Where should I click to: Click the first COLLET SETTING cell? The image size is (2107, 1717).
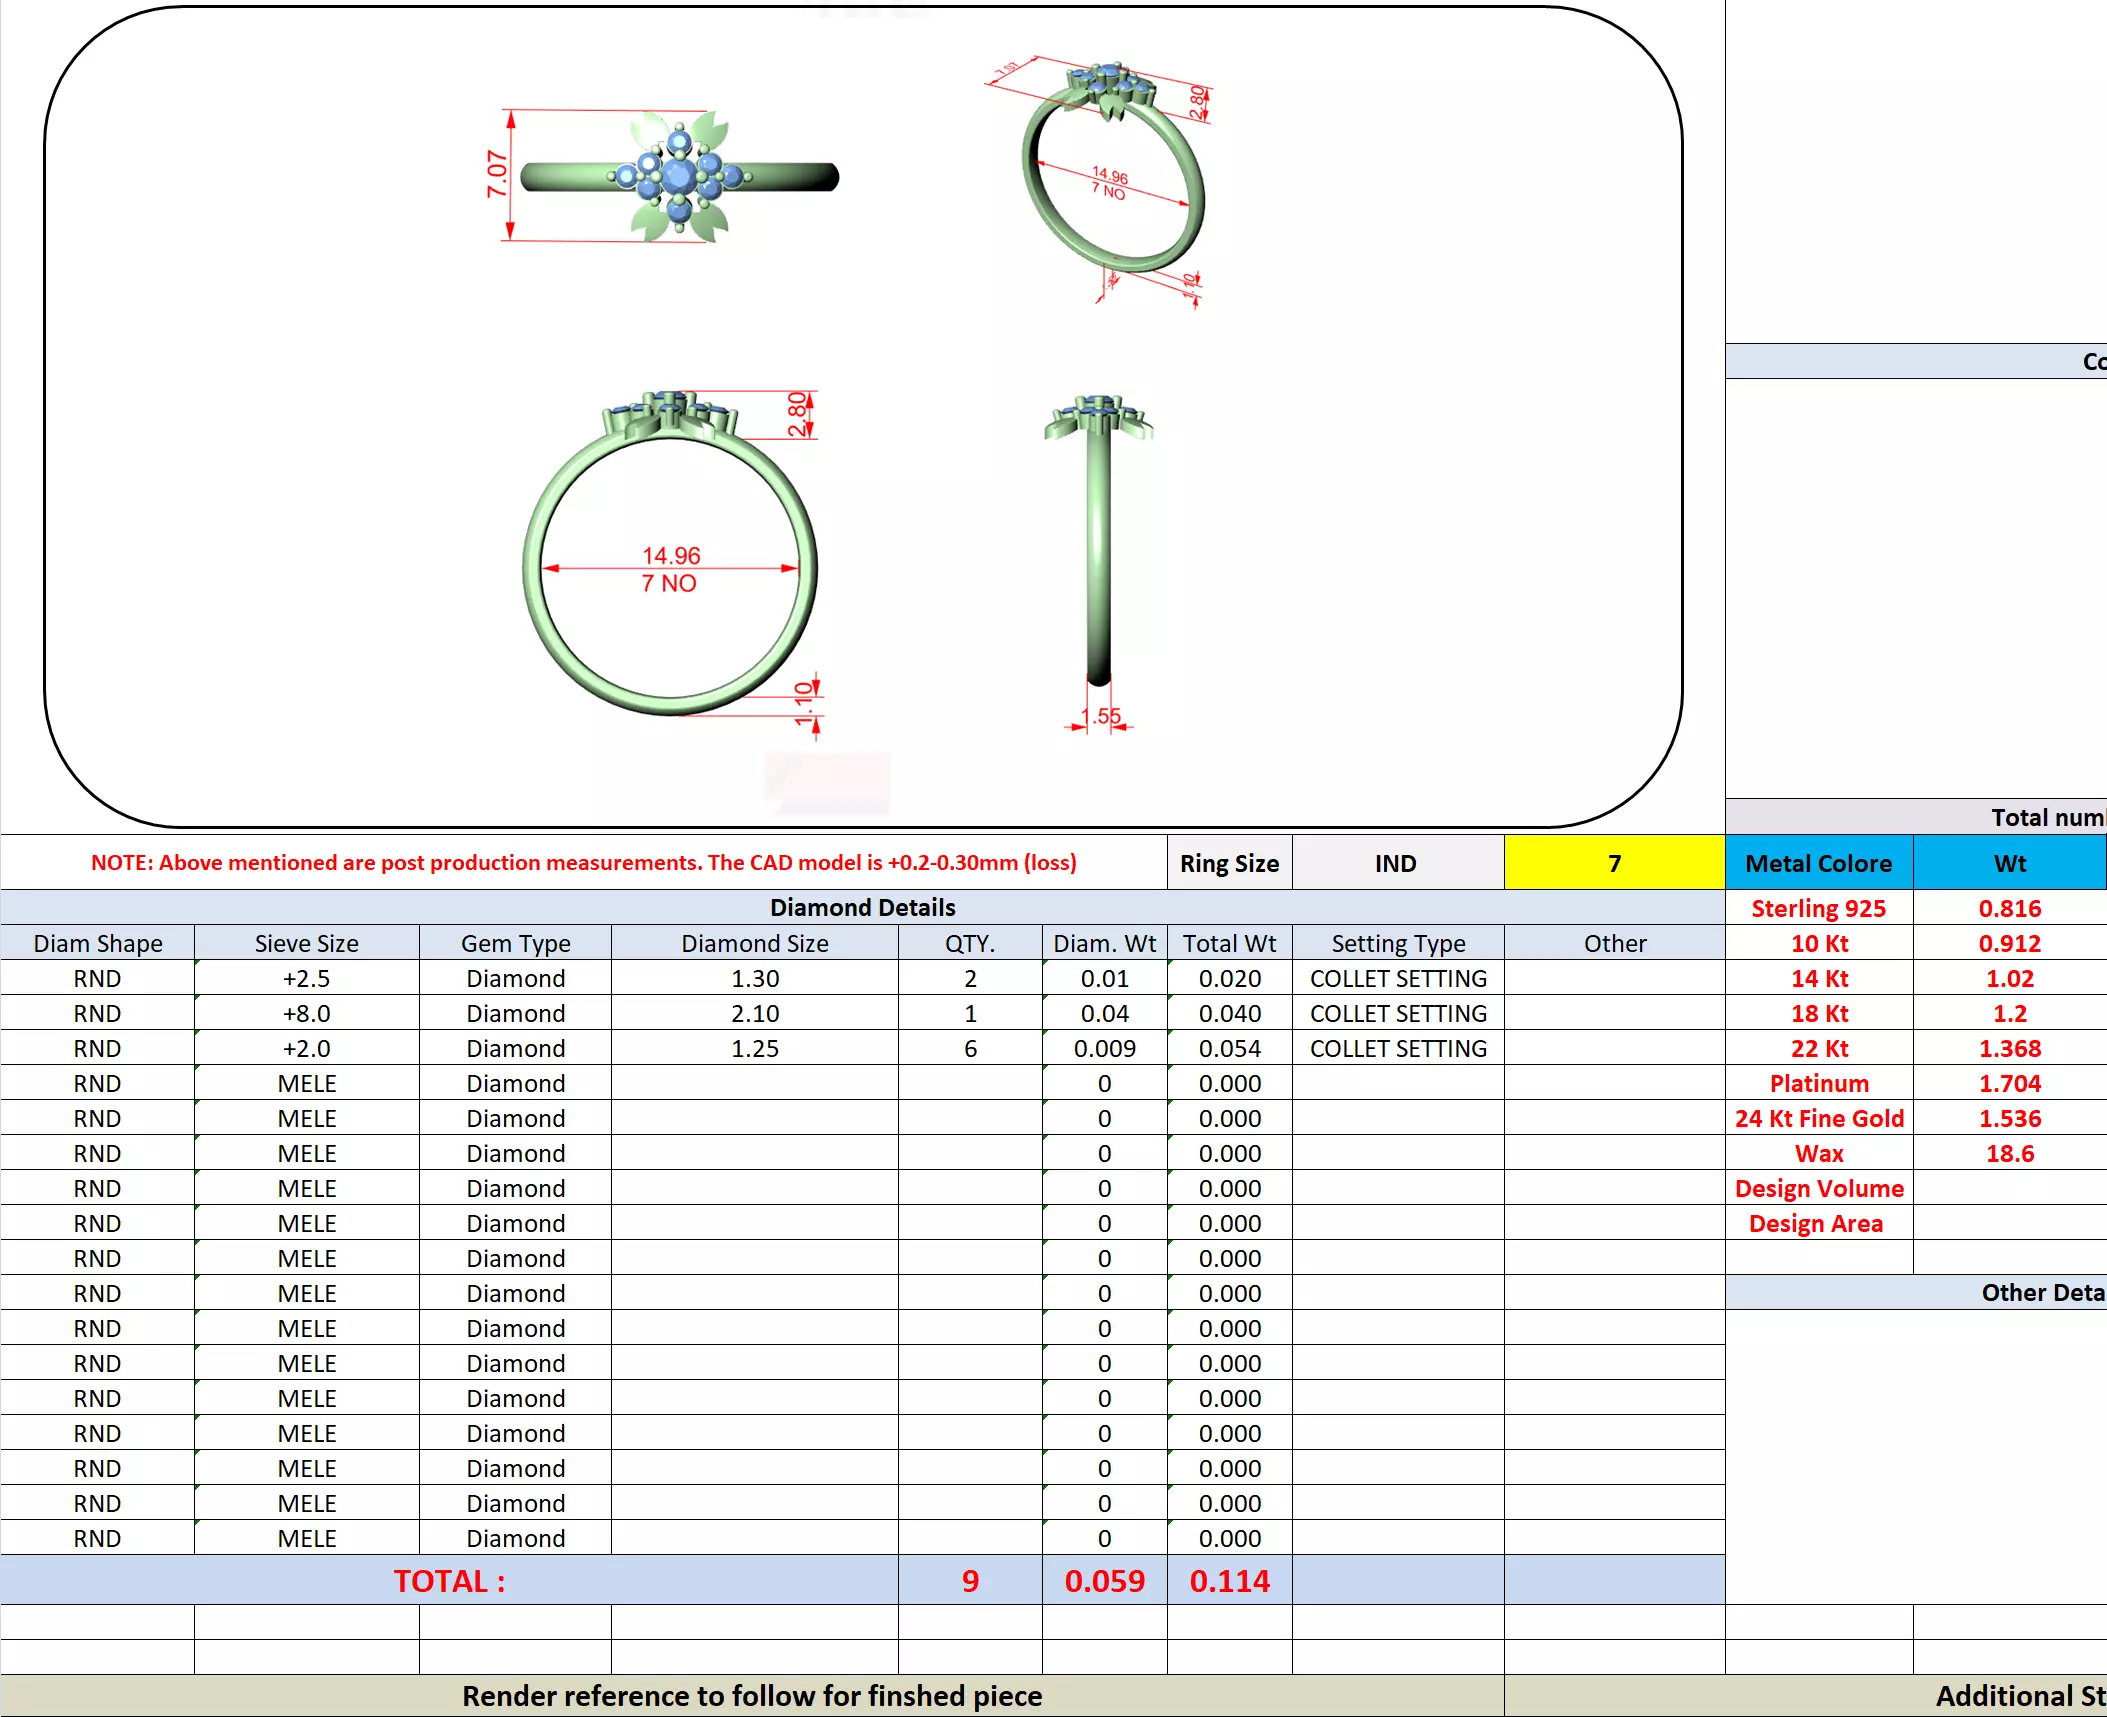1397,978
